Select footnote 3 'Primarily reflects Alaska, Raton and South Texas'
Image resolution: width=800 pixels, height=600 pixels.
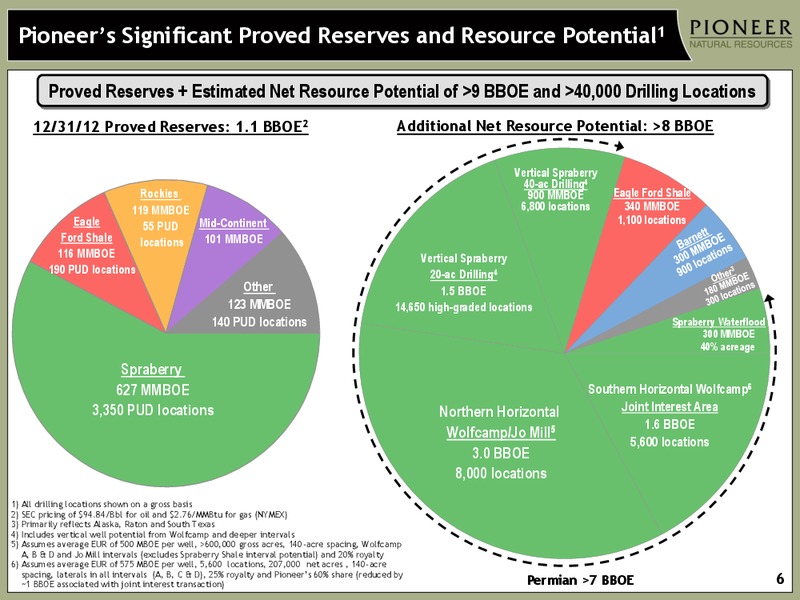point(113,524)
